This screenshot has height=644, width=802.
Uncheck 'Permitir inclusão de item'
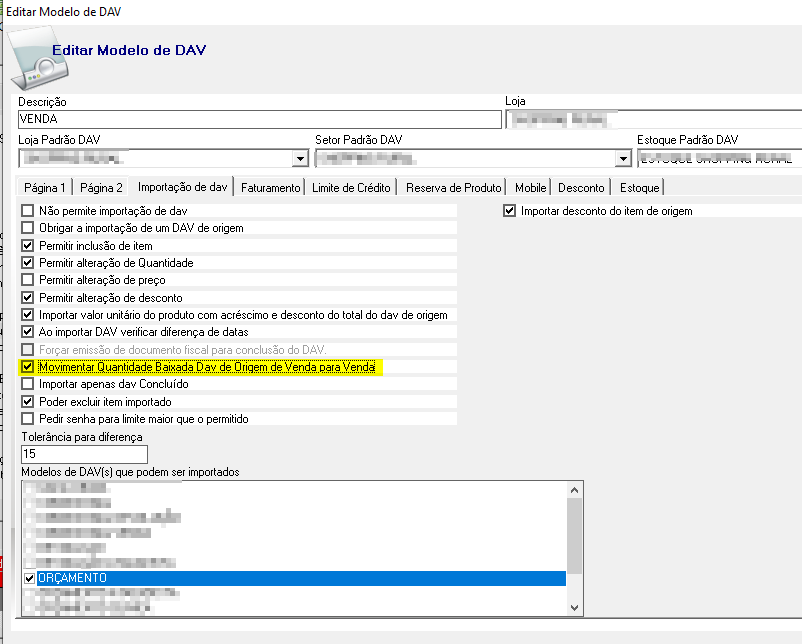tap(28, 246)
